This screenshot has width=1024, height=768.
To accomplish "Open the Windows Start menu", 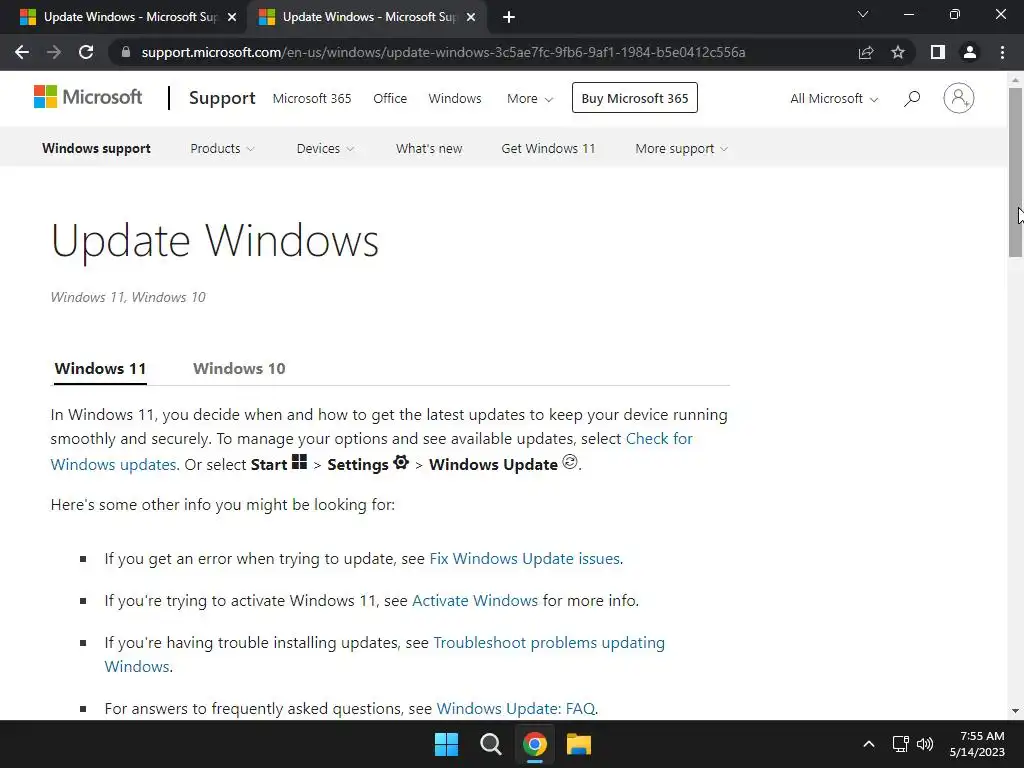I will [x=447, y=744].
